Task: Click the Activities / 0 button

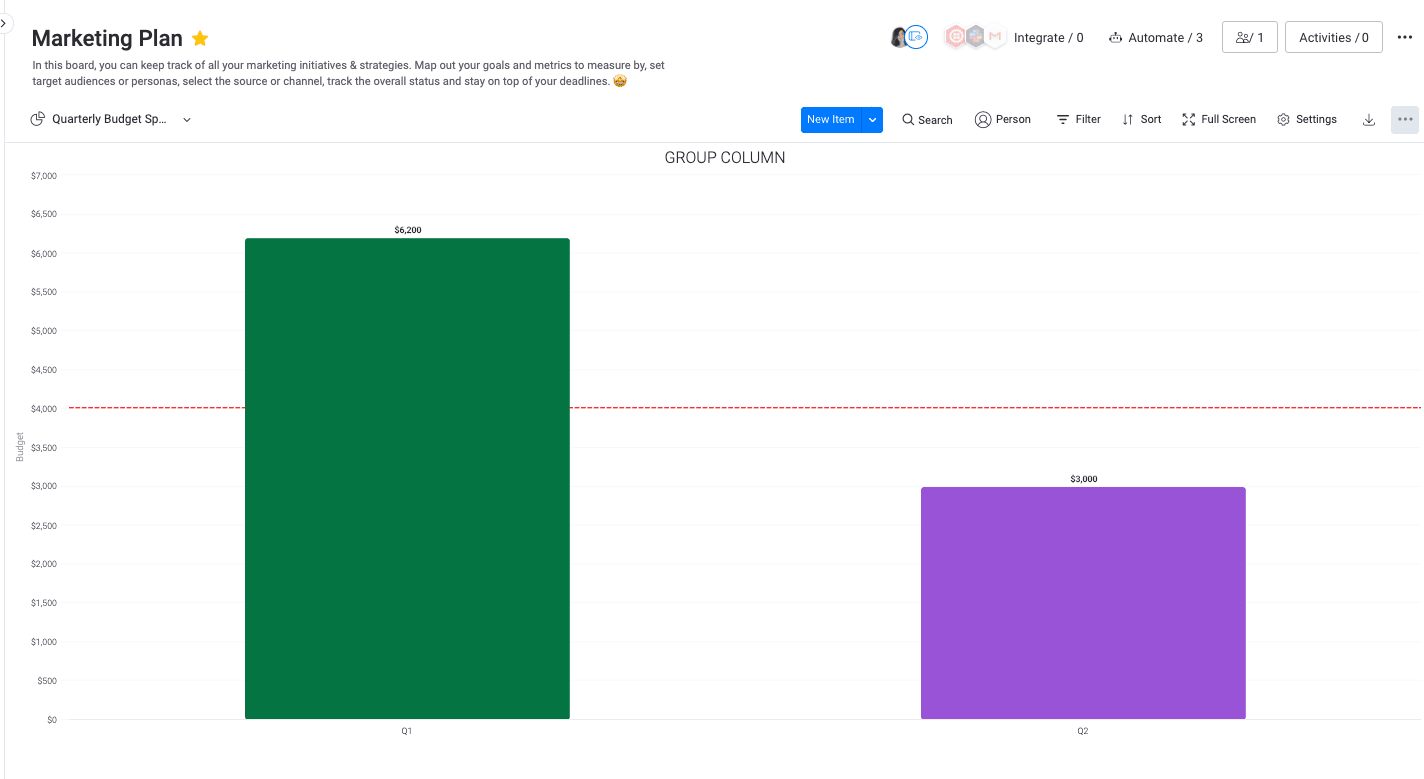Action: pyautogui.click(x=1333, y=37)
